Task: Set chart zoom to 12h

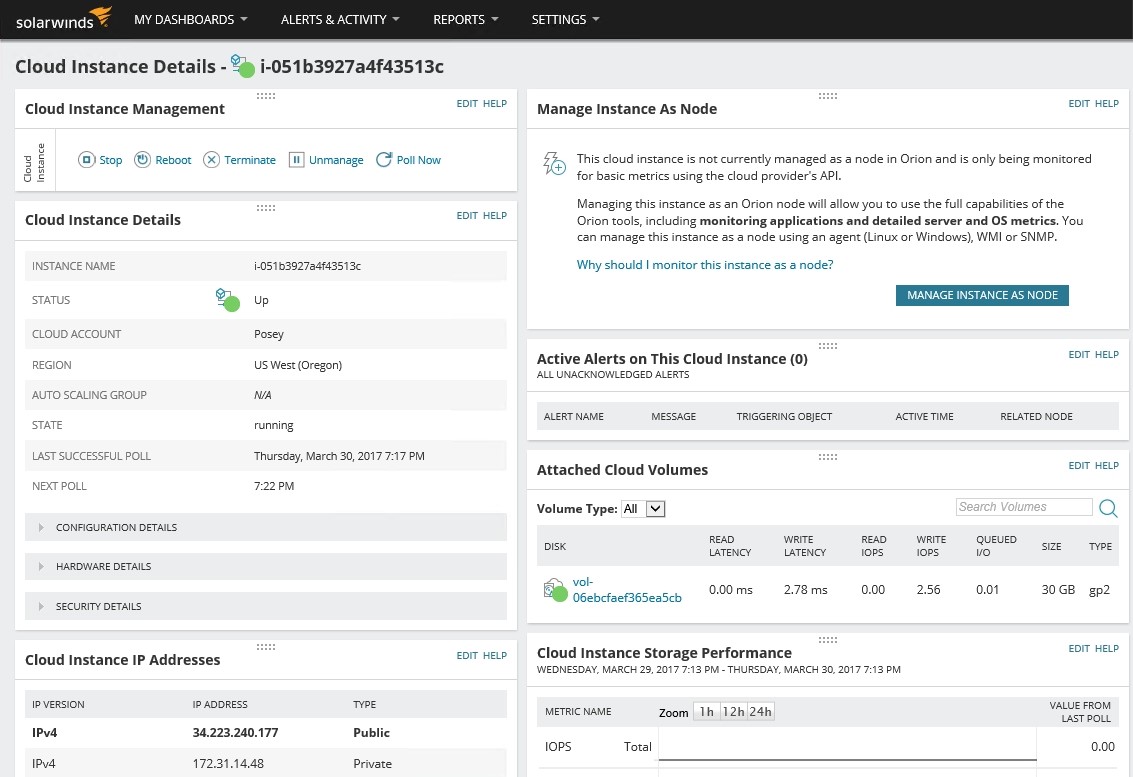Action: click(x=733, y=712)
